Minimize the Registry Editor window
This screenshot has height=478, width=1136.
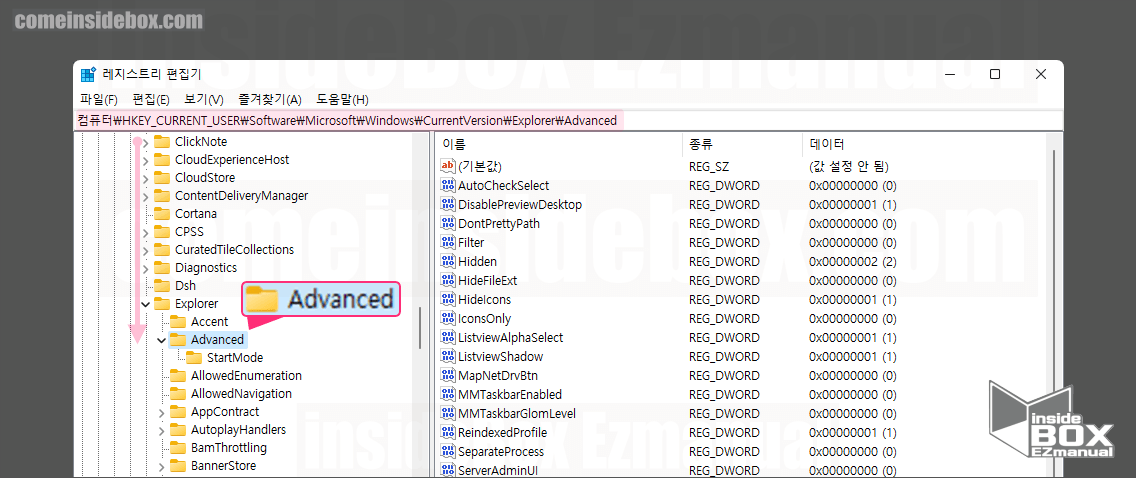949,75
